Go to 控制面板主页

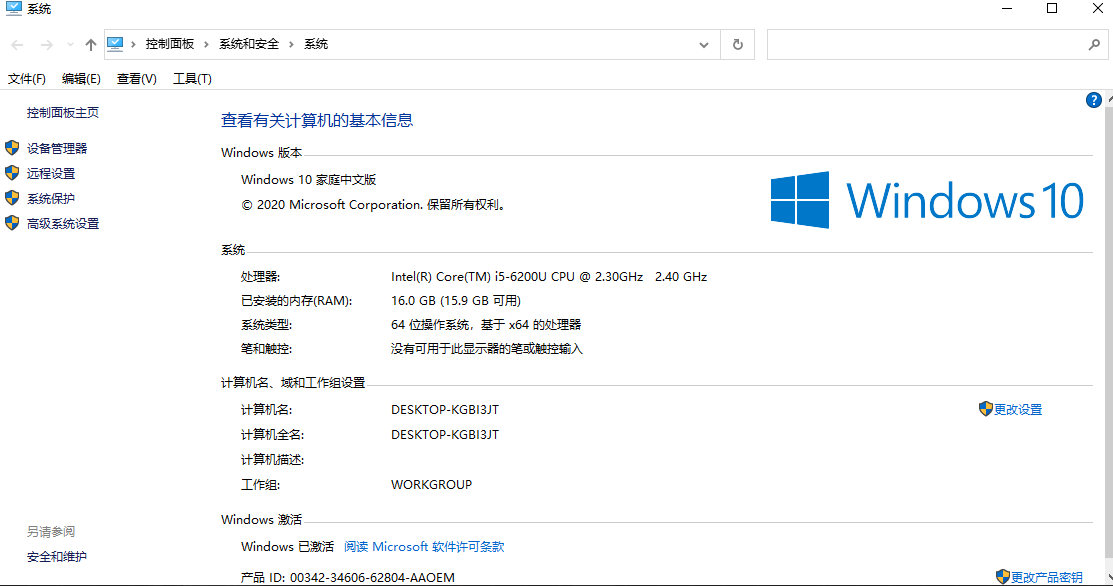pyautogui.click(x=62, y=112)
